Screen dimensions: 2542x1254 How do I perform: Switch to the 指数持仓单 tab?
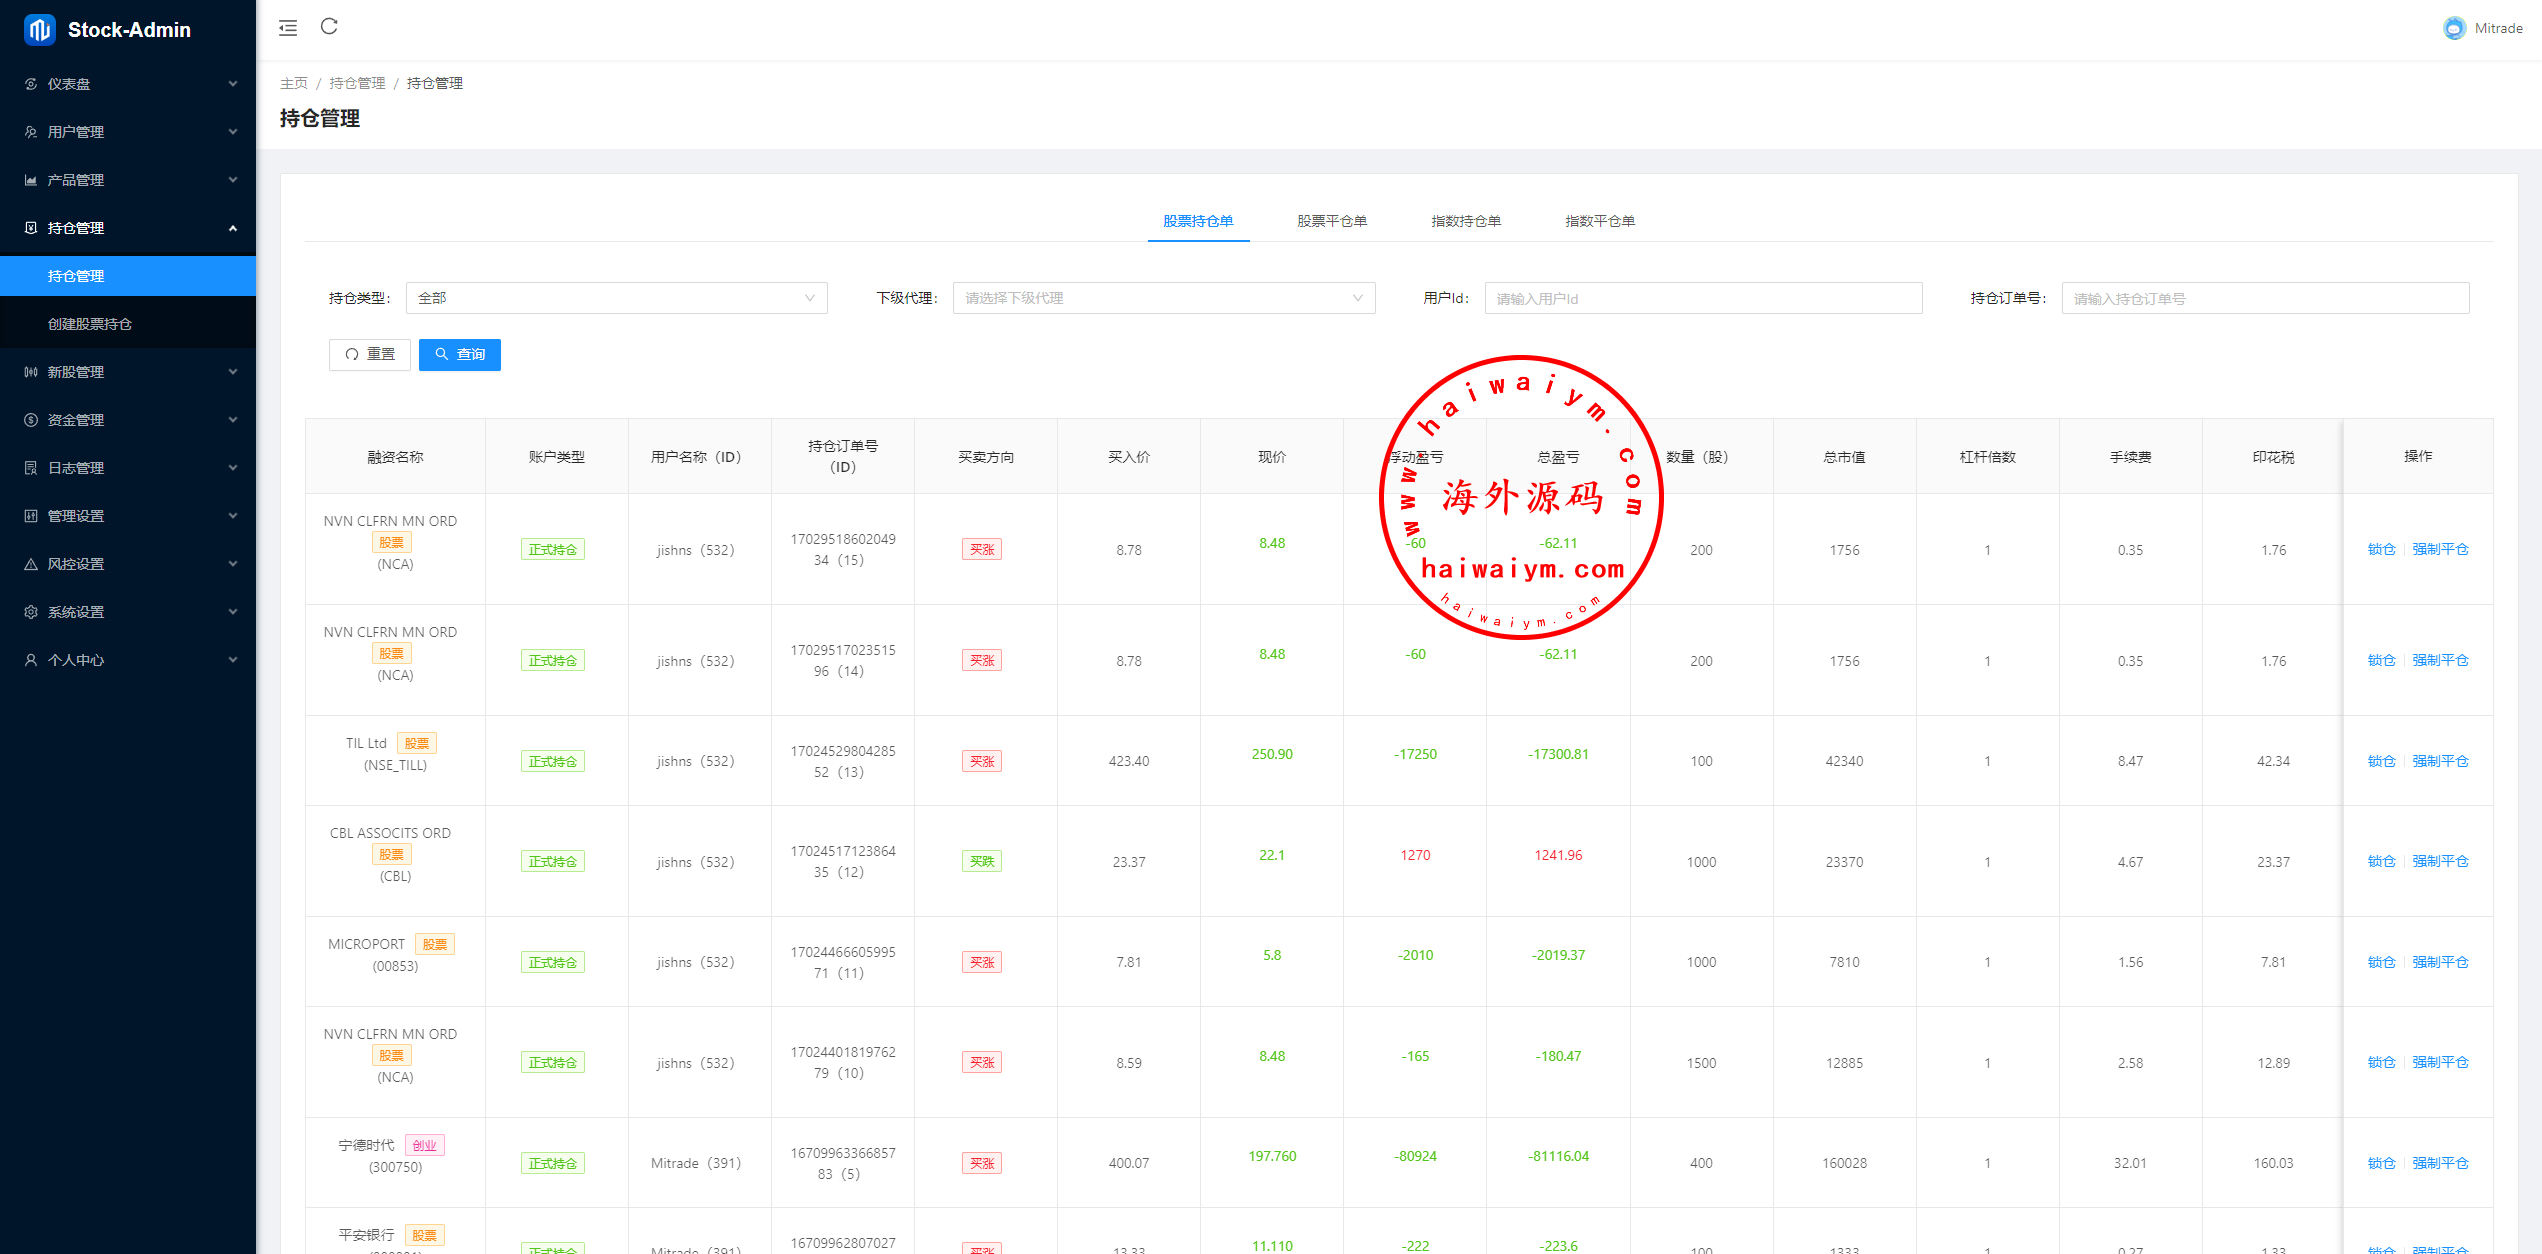point(1465,221)
